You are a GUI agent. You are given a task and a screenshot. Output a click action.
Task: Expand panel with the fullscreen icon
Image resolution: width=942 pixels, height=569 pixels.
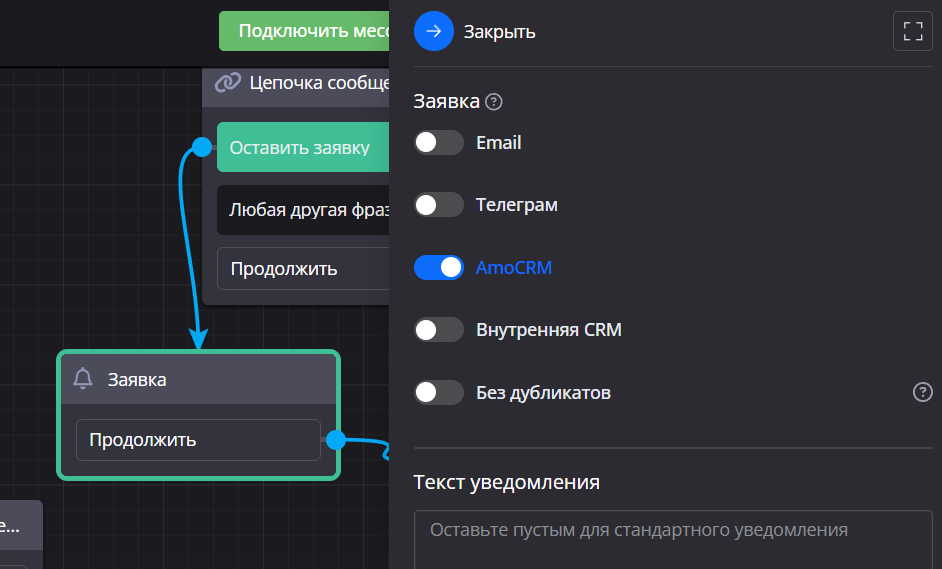(x=912, y=31)
